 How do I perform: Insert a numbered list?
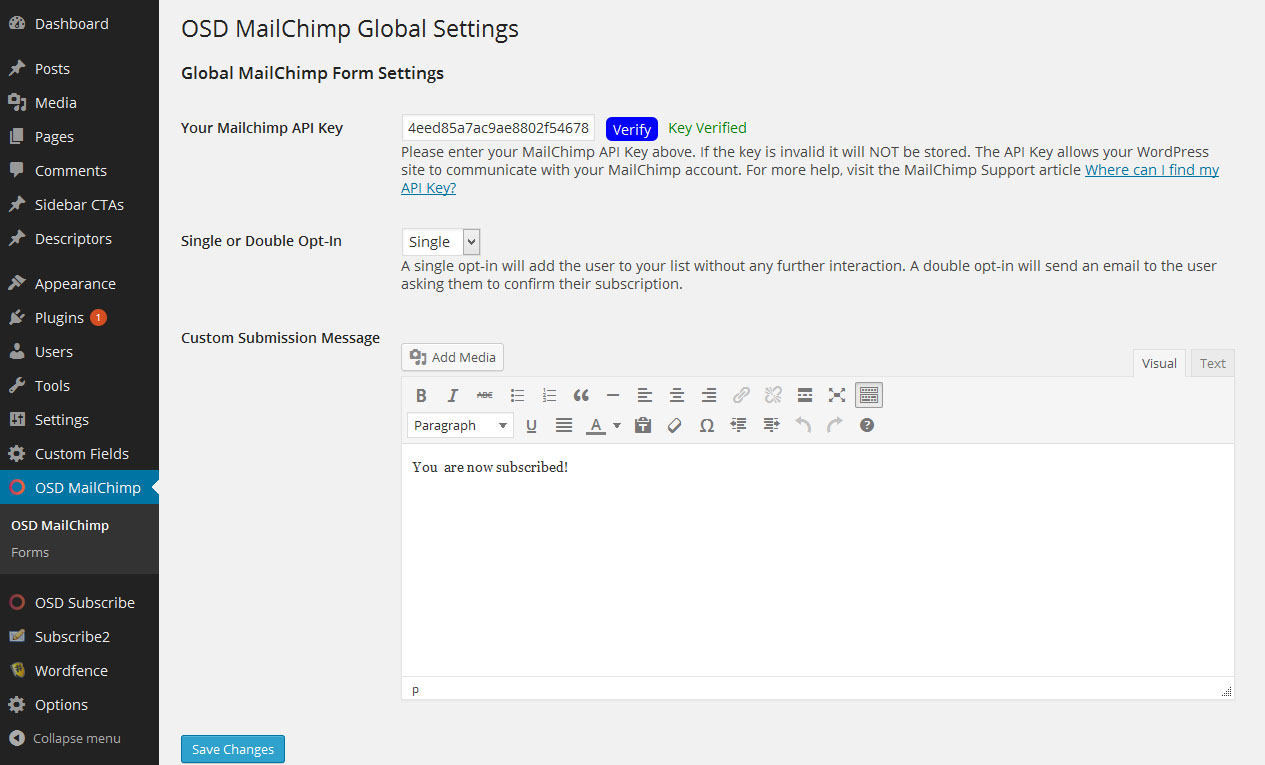click(549, 395)
